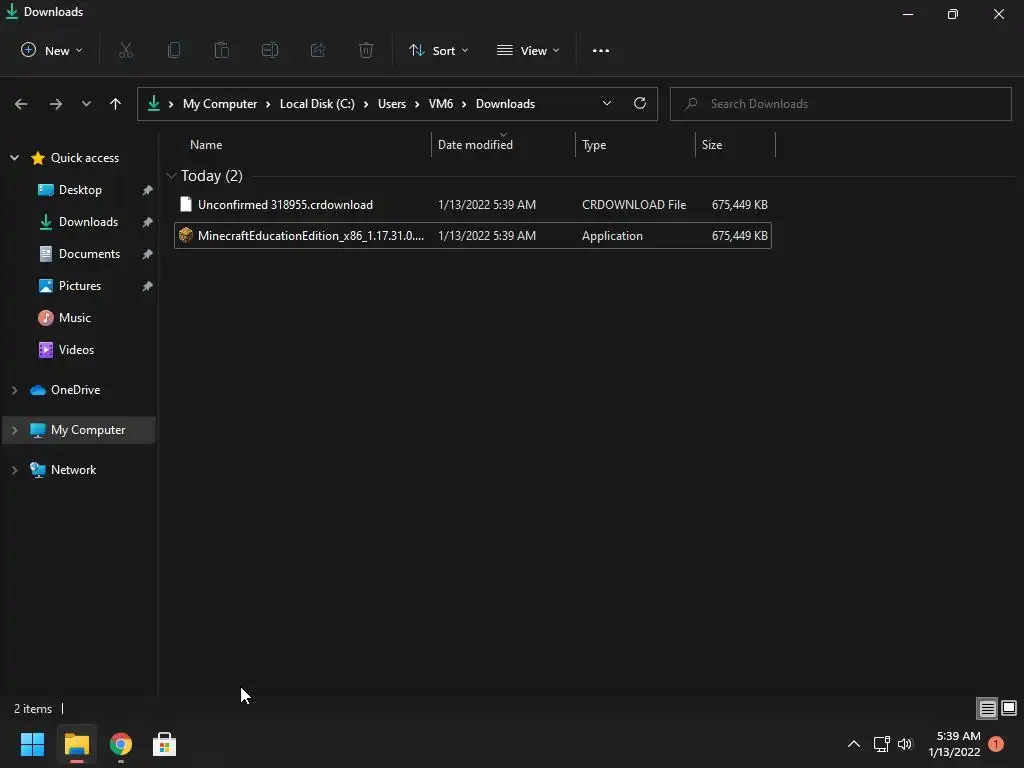Image resolution: width=1024 pixels, height=768 pixels.
Task: Open the recent locations dropdown chevron
Action: pos(86,104)
